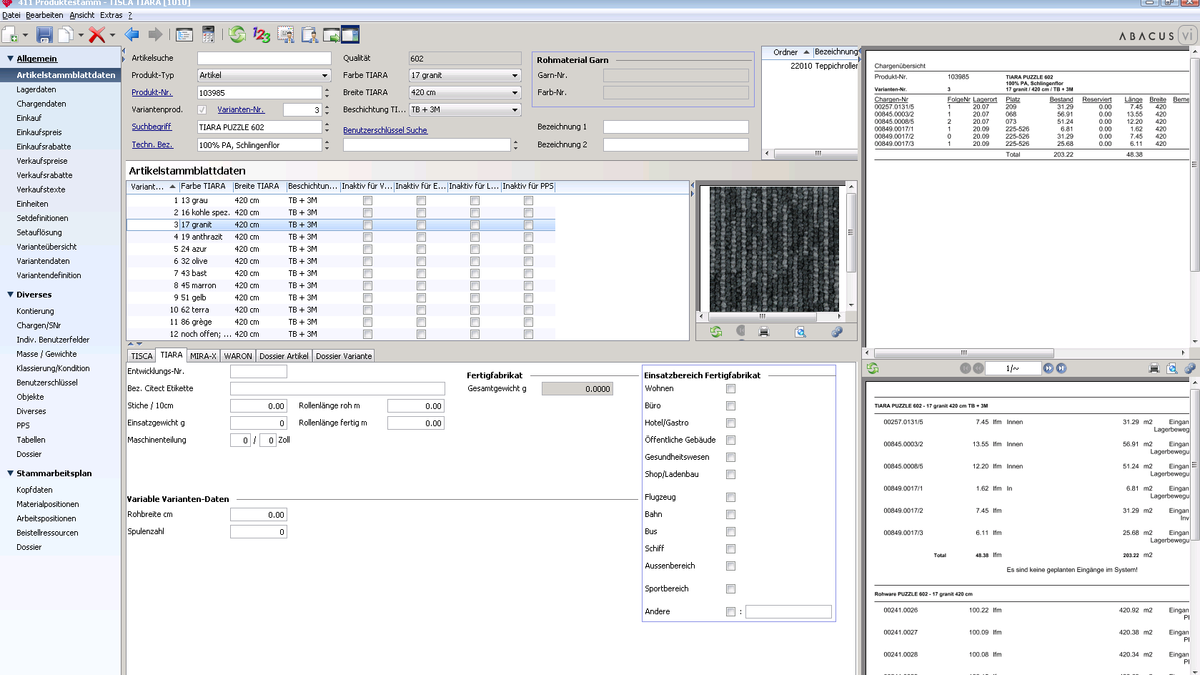Check the Aussenbereich box
This screenshot has height=675, width=1200.
[731, 566]
